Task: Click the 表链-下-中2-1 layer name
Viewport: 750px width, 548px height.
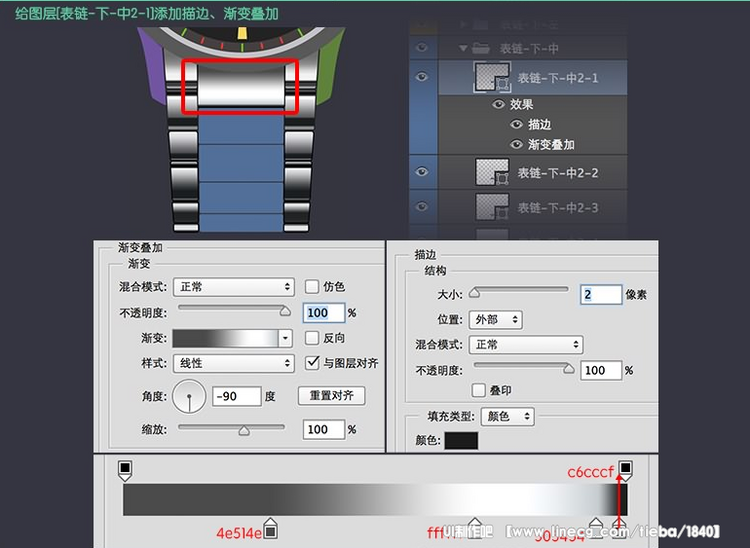Action: click(558, 78)
